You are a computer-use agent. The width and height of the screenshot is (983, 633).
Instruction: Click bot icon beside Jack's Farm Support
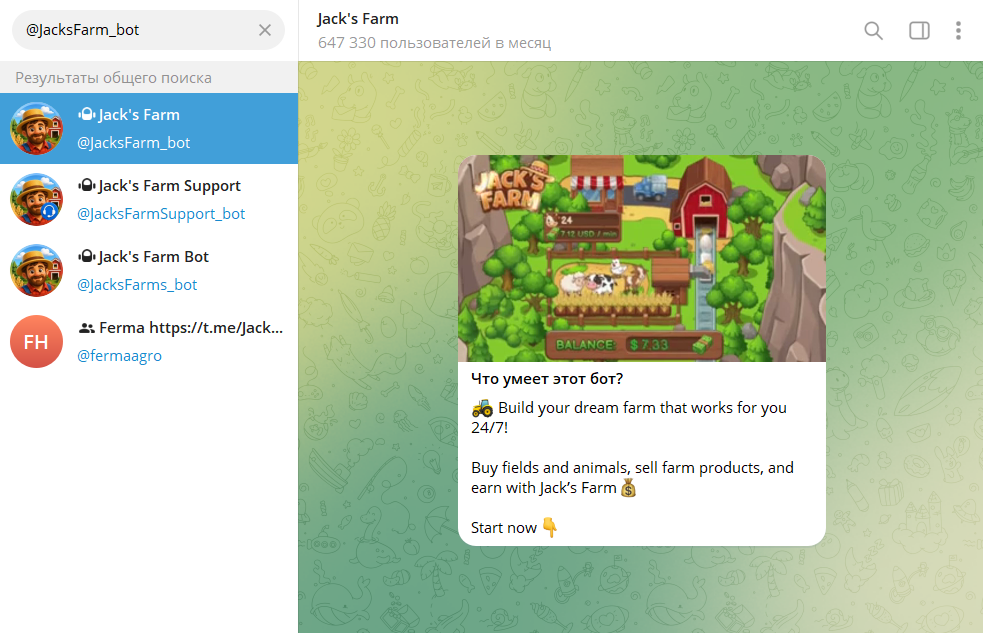[87, 186]
